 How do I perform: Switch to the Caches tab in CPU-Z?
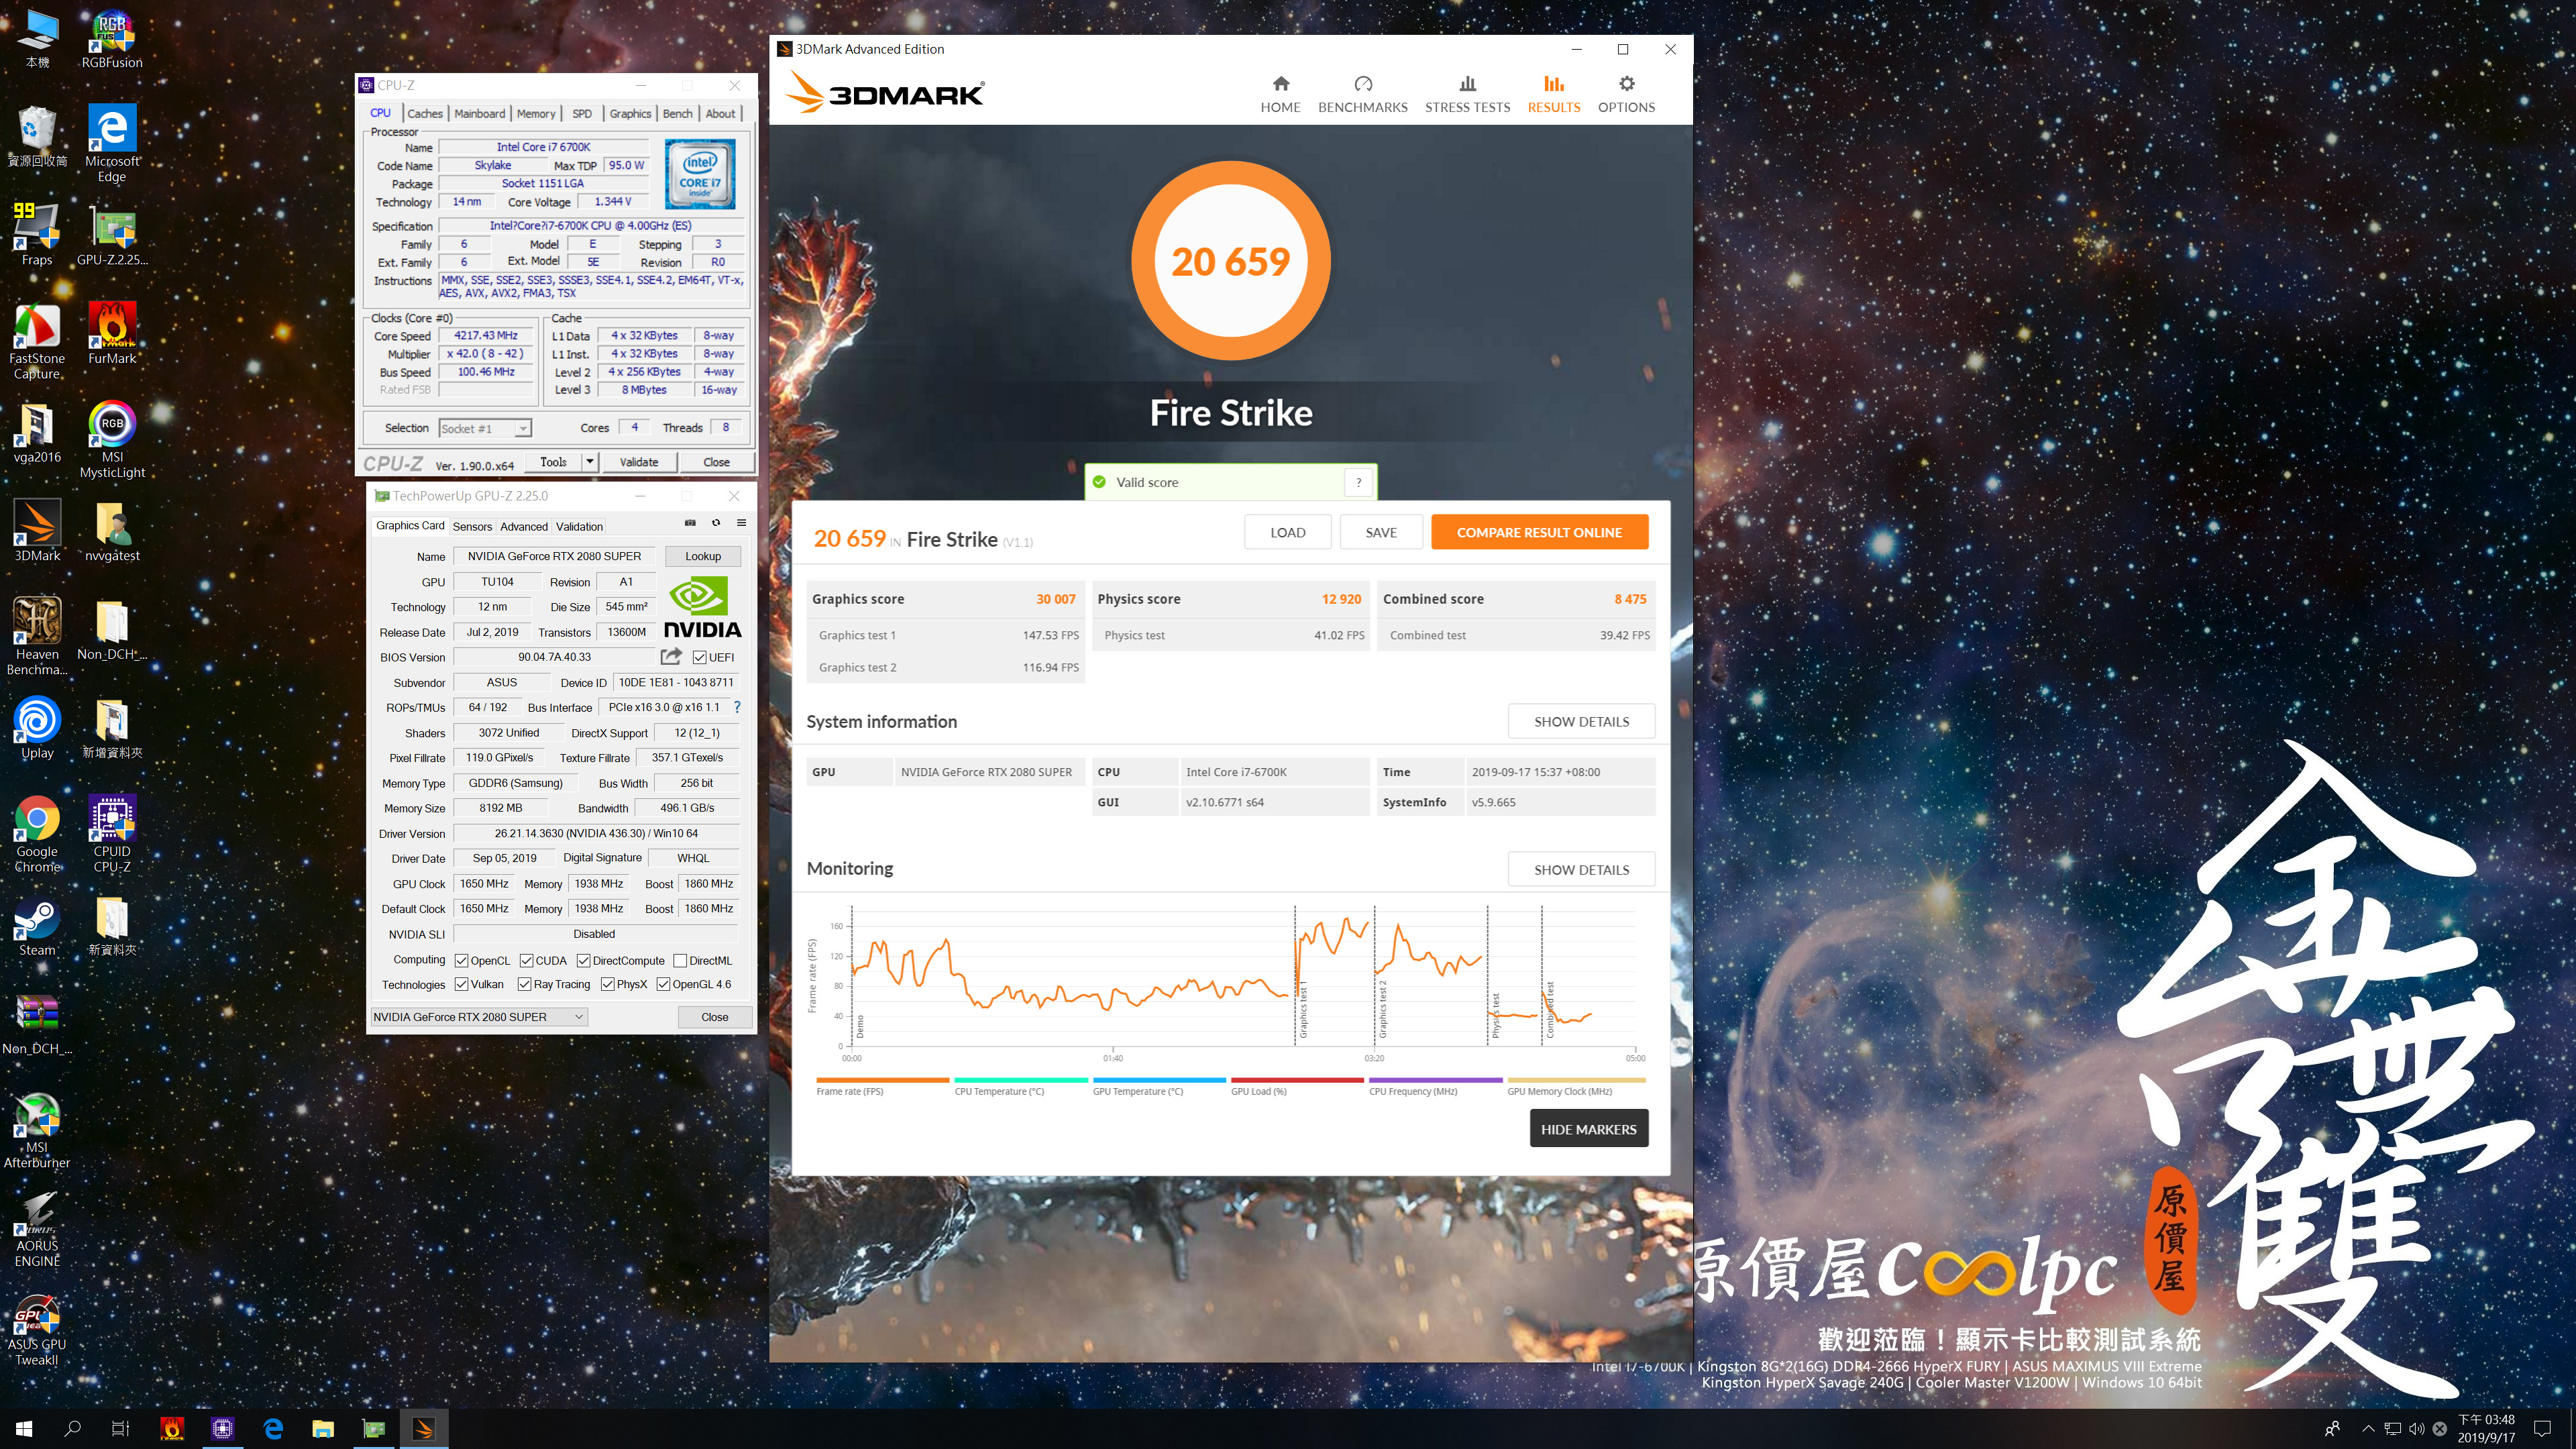pos(425,113)
